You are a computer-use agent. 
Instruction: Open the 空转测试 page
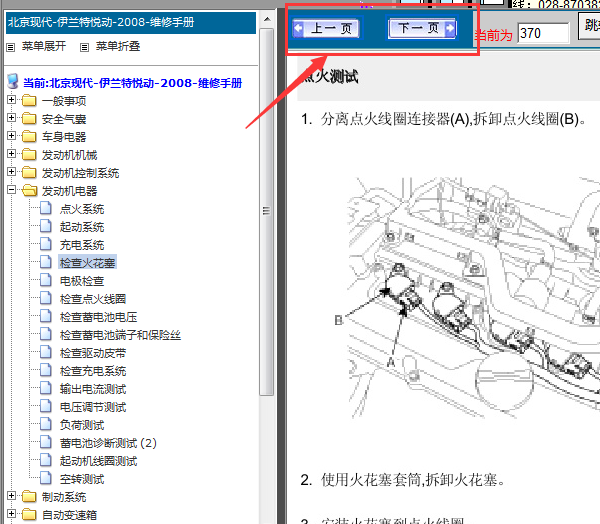tap(82, 479)
